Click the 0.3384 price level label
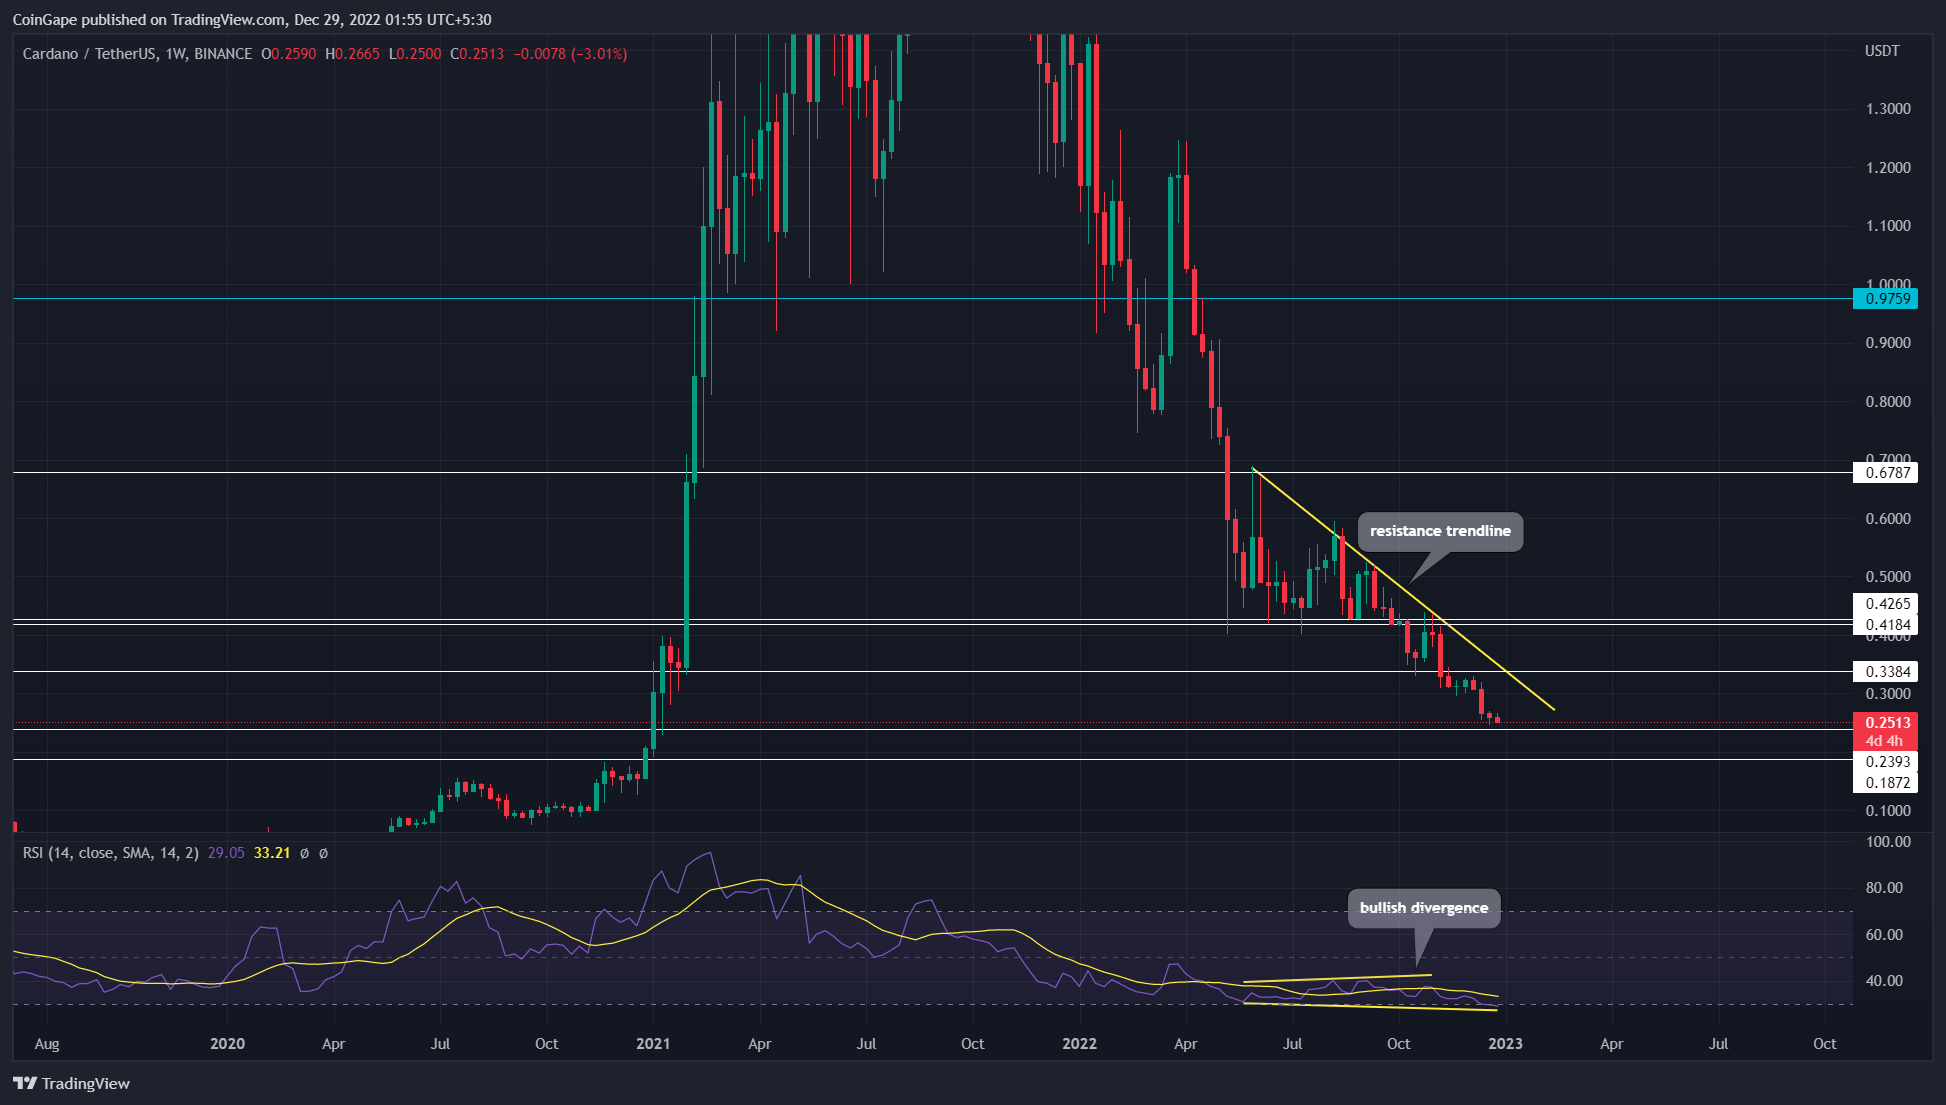The width and height of the screenshot is (1946, 1105). click(x=1885, y=672)
